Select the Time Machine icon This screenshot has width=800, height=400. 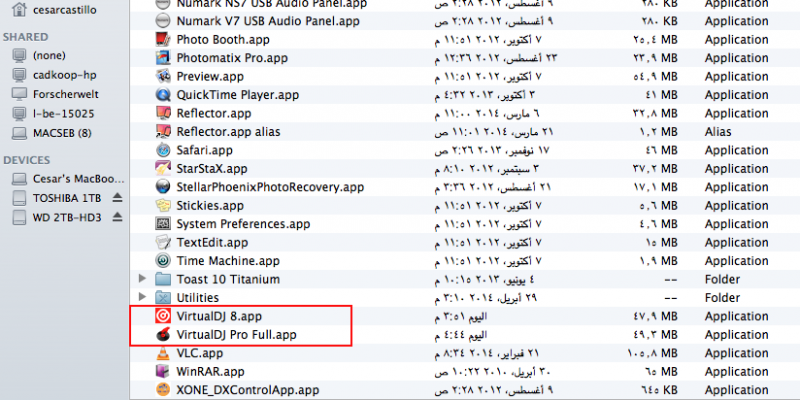tap(162, 261)
